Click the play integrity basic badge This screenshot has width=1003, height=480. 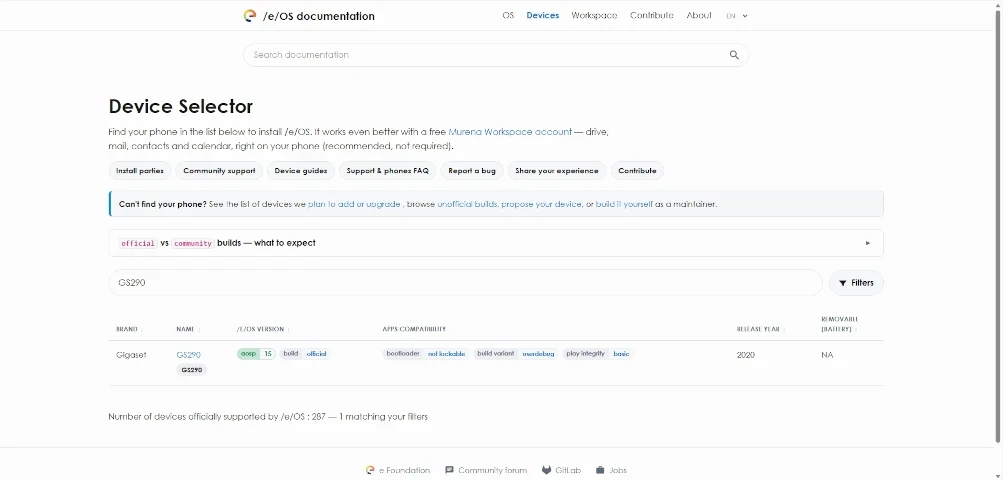click(597, 354)
